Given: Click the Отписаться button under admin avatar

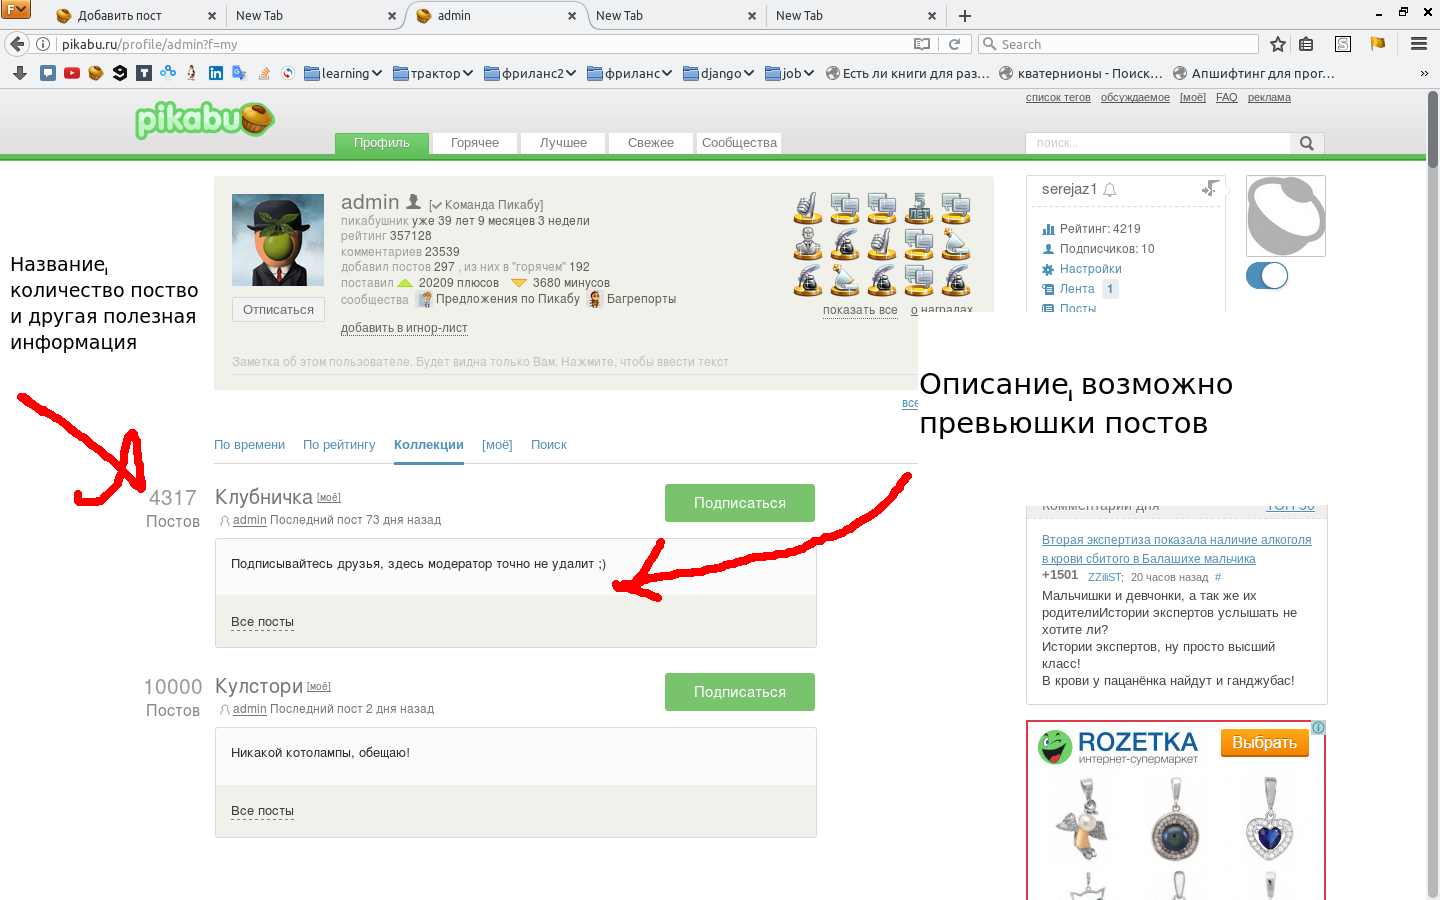Looking at the screenshot, I should 278,310.
